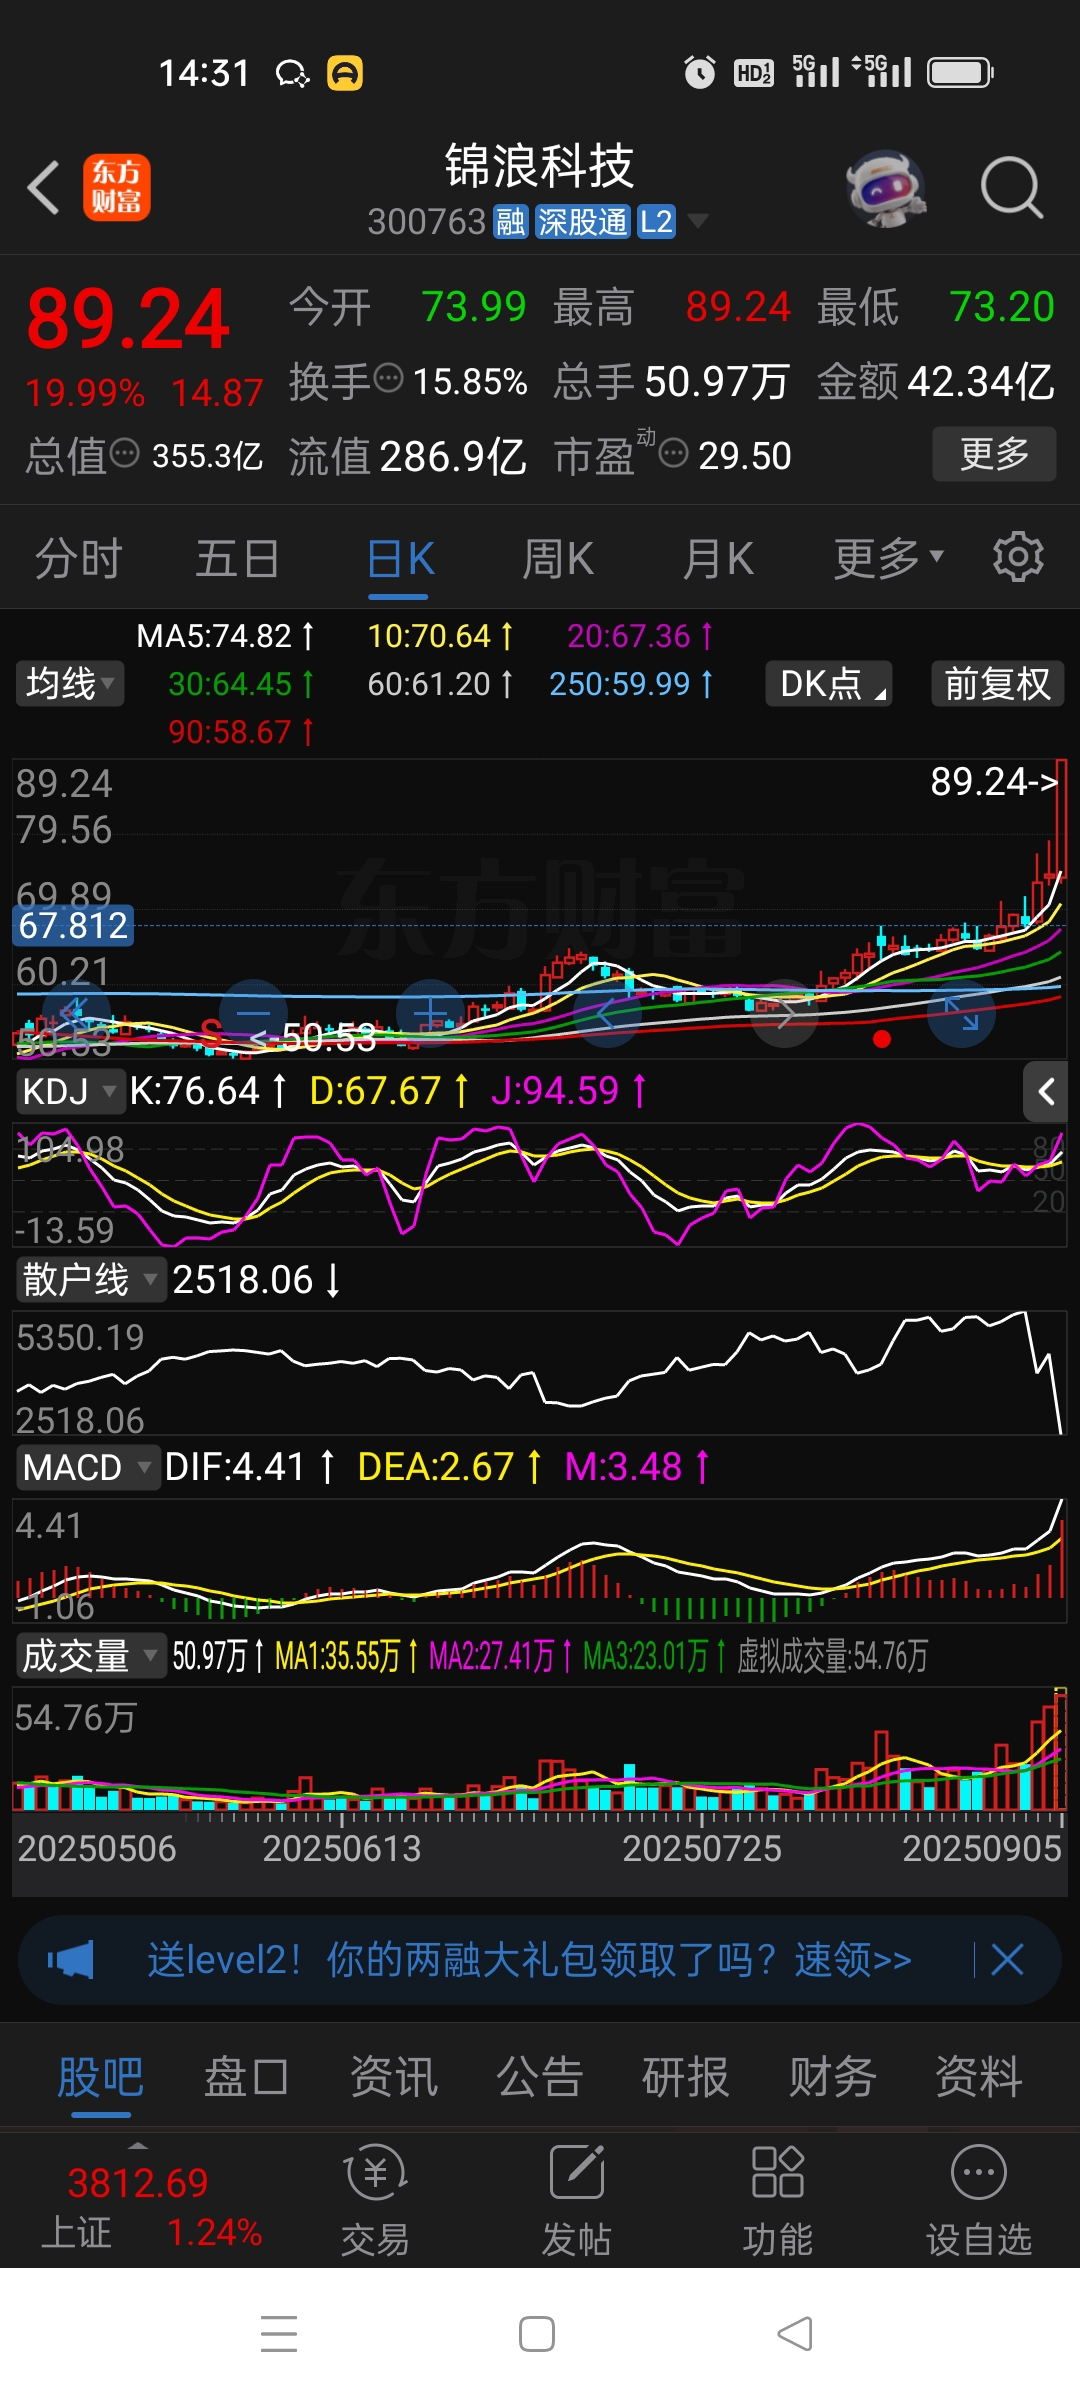Open 资料 tab
The height and width of the screenshot is (2400, 1080).
[x=979, y=2077]
